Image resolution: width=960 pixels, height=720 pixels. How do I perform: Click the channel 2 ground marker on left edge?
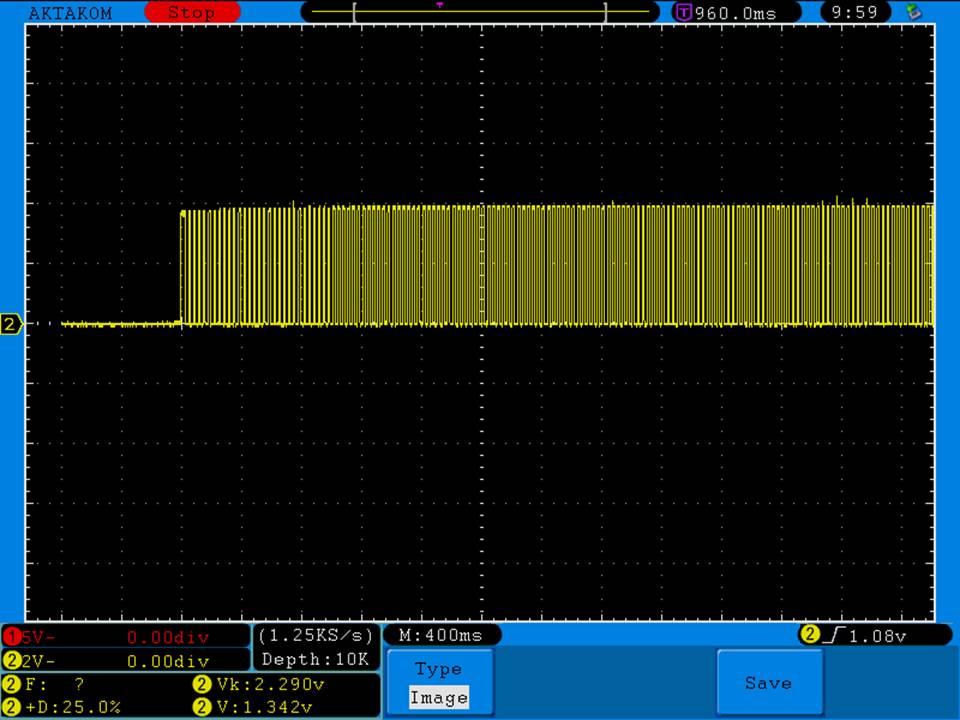[12, 324]
